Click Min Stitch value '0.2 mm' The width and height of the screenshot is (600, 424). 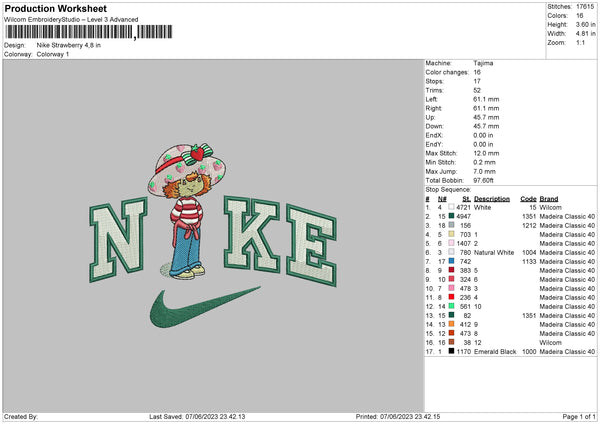coord(484,162)
